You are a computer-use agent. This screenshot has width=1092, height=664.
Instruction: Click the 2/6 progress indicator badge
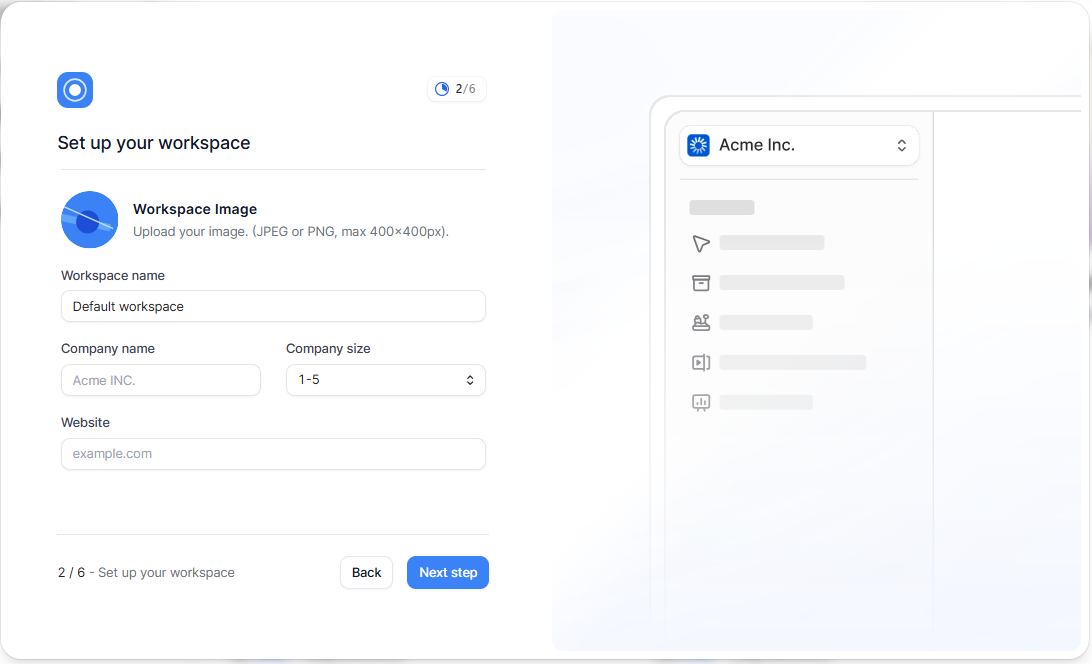click(456, 89)
